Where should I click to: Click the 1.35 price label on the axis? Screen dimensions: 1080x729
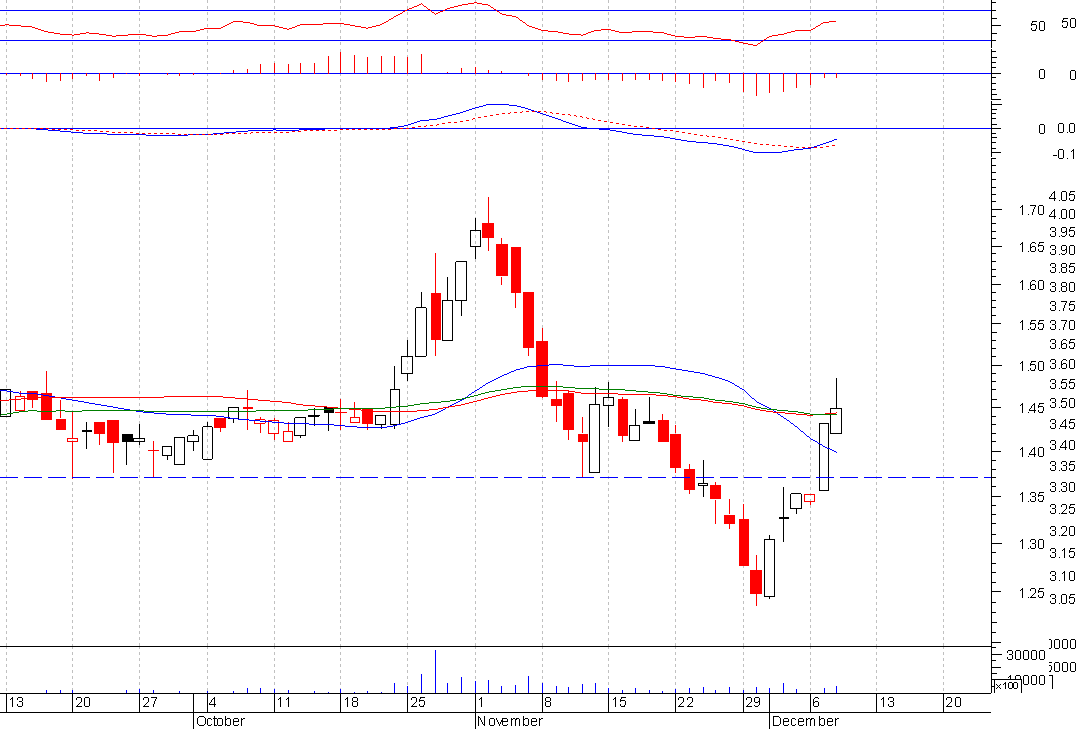click(x=1032, y=497)
